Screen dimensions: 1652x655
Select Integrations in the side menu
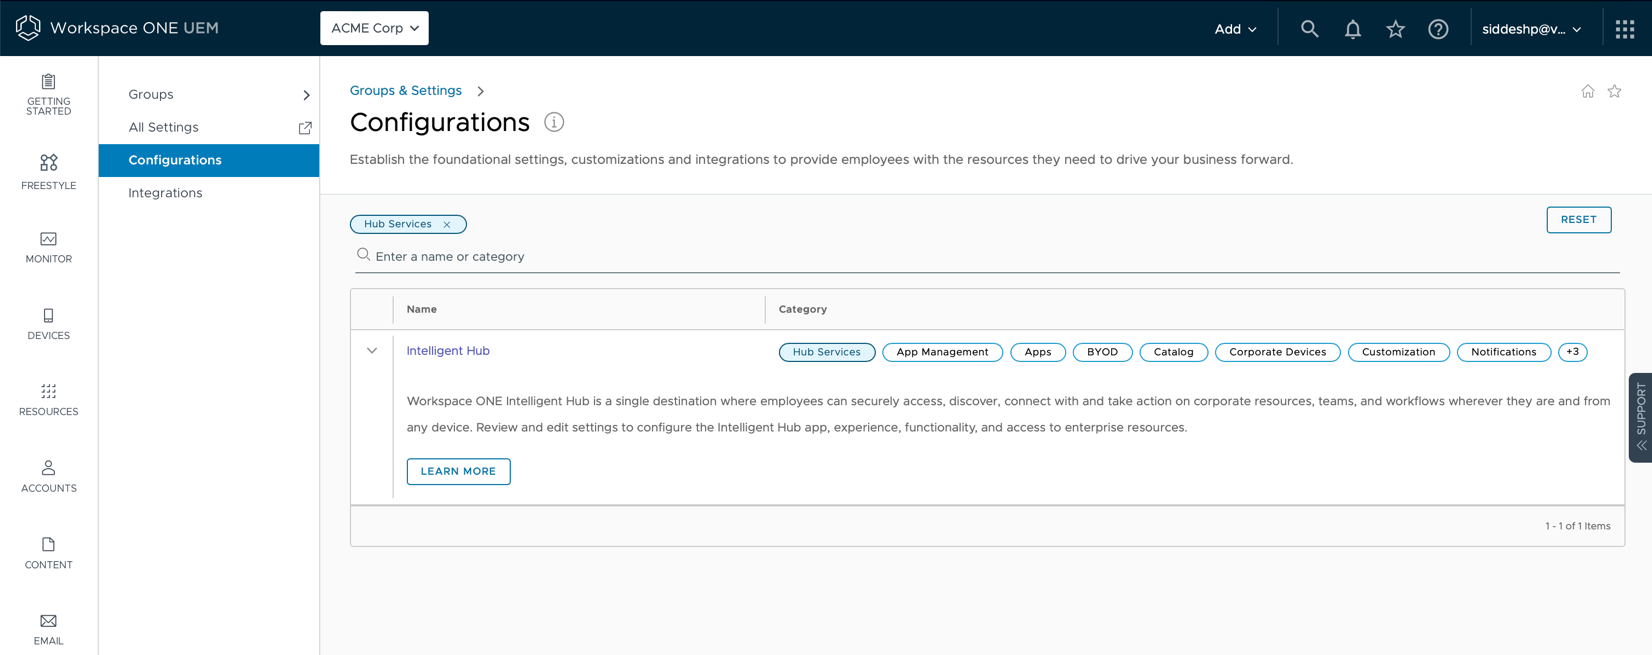165,193
